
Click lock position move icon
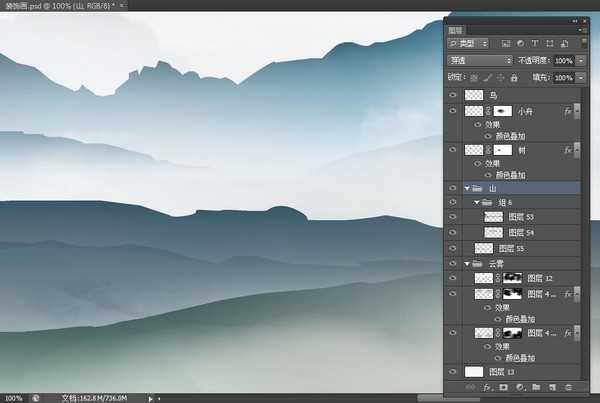coord(501,78)
